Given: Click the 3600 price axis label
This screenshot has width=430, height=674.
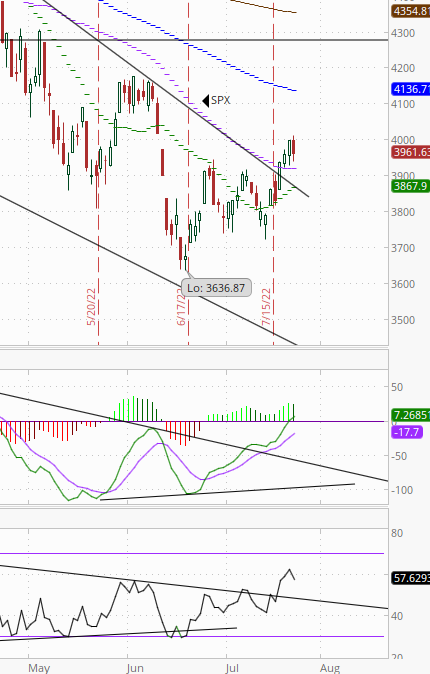Looking at the screenshot, I should [x=403, y=284].
